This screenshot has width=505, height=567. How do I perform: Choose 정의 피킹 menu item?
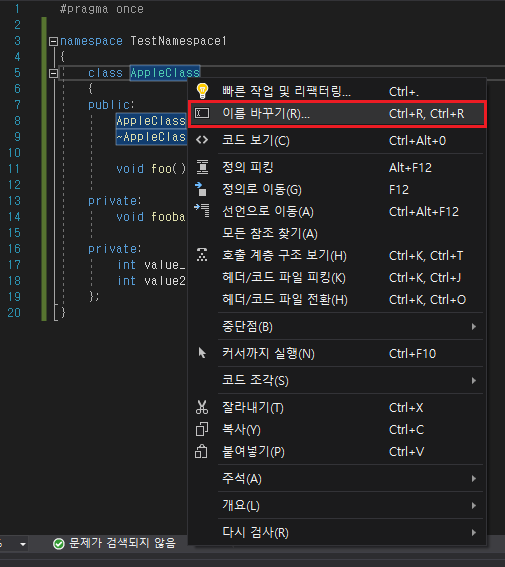(337, 167)
